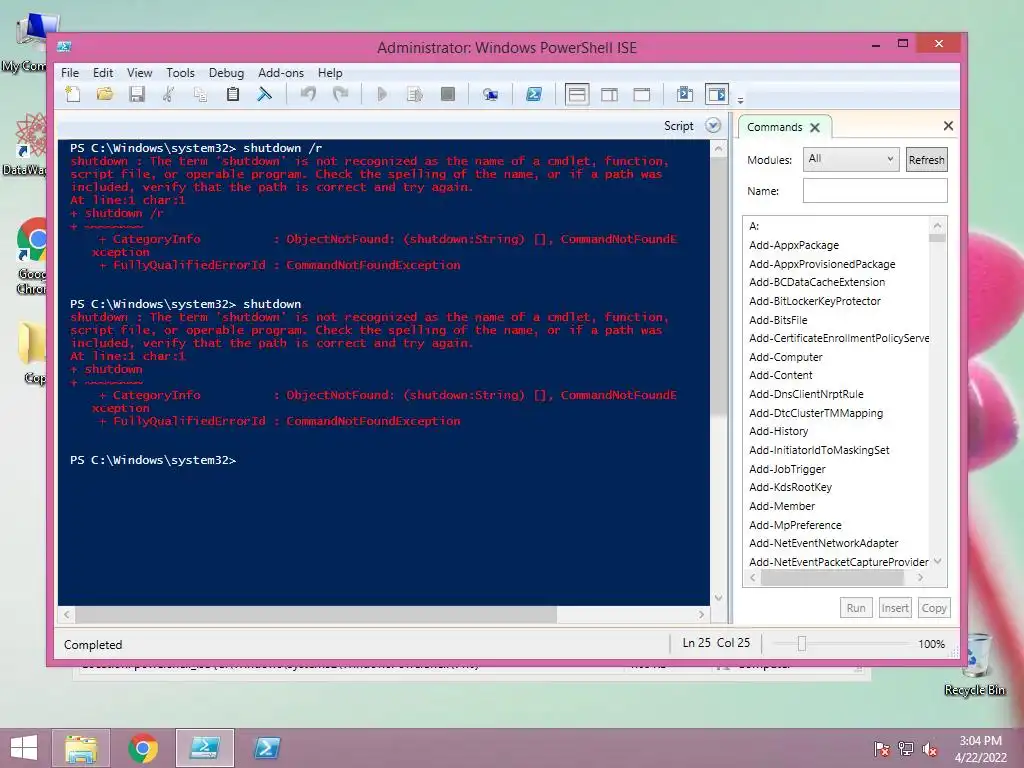This screenshot has height=768, width=1024.
Task: Close the Commands add-on panel
Action: click(x=948, y=125)
